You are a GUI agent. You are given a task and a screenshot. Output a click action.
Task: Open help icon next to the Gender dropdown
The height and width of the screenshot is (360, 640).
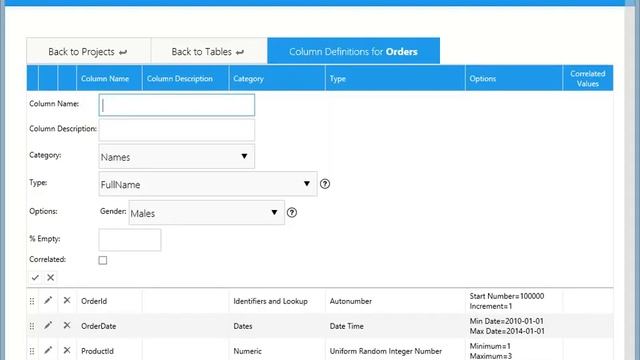(x=292, y=212)
